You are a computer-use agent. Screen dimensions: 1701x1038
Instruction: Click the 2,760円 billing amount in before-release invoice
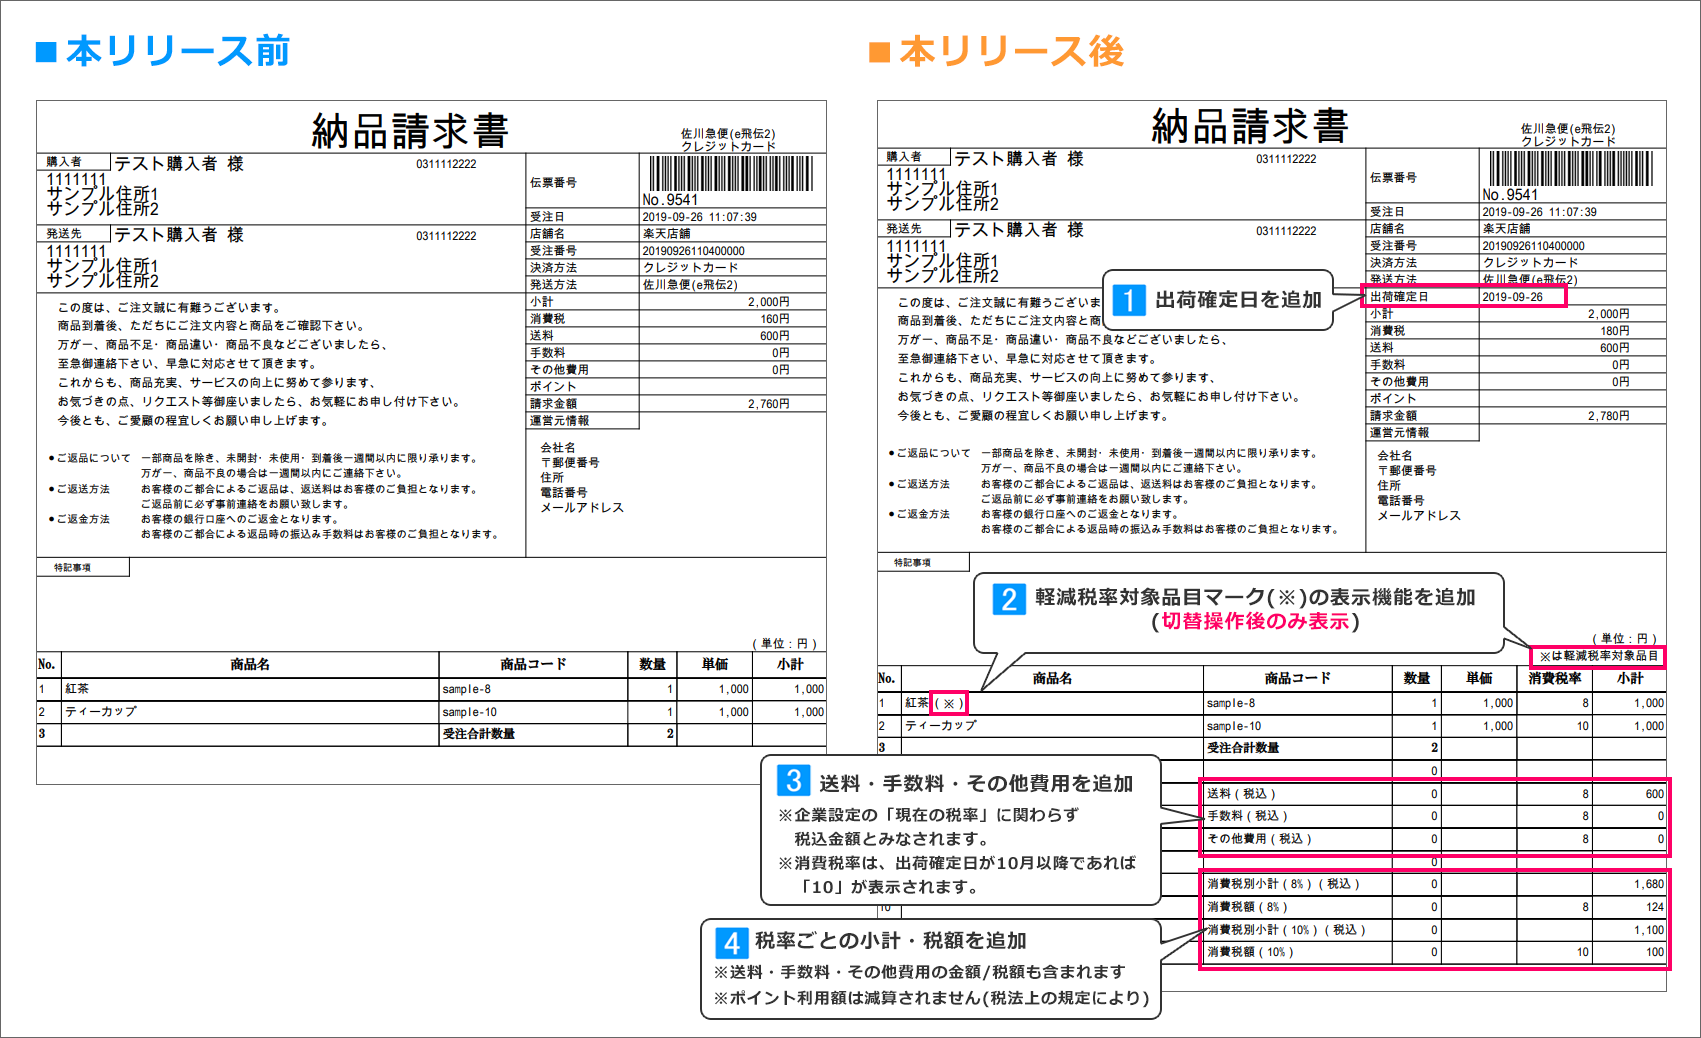pos(768,404)
